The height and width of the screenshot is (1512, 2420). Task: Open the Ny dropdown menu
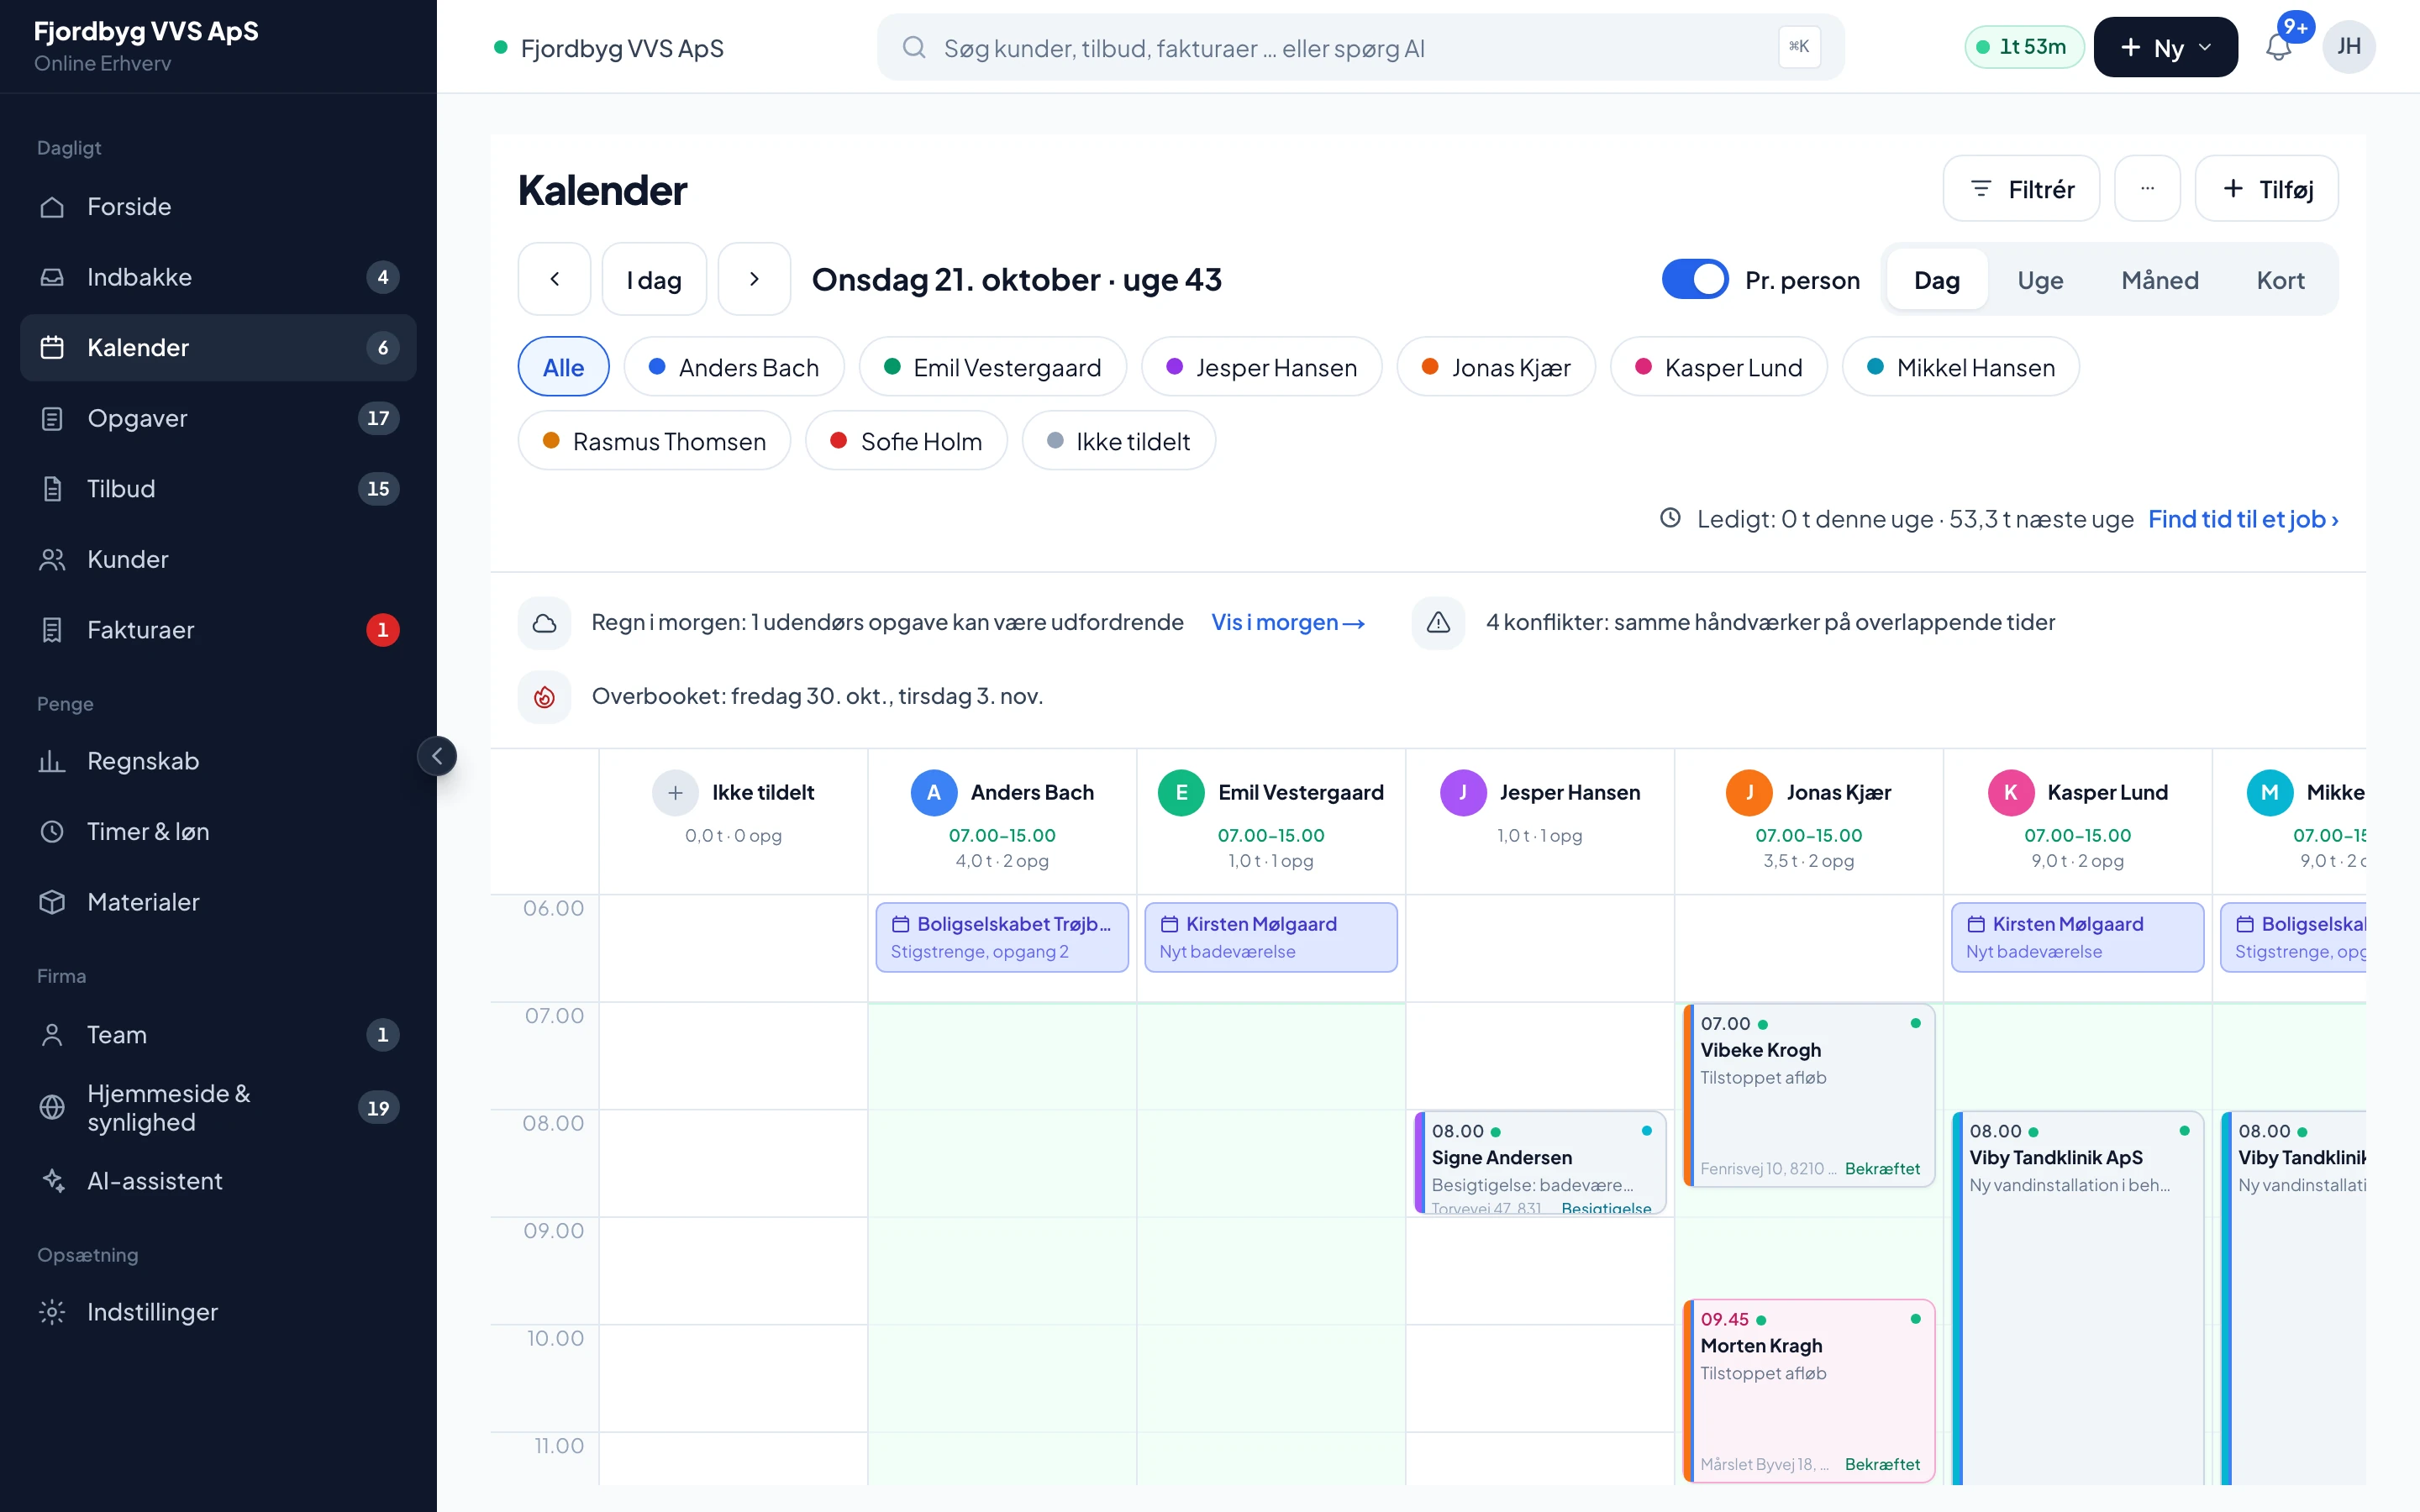pyautogui.click(x=2165, y=47)
